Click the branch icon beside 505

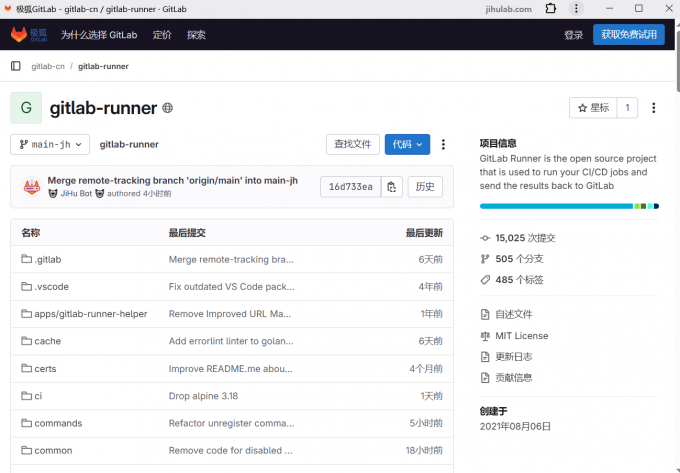pyautogui.click(x=485, y=259)
